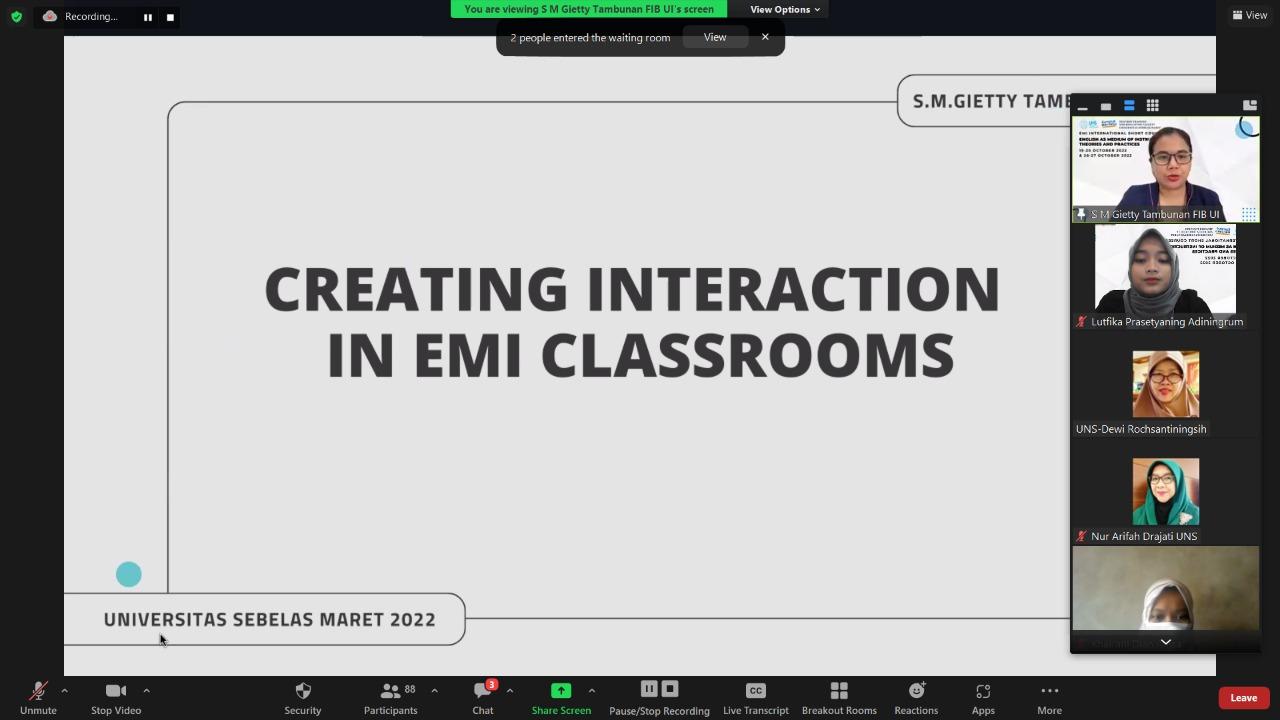Click View to see the waiting room
Image resolution: width=1280 pixels, height=720 pixels.
715,37
